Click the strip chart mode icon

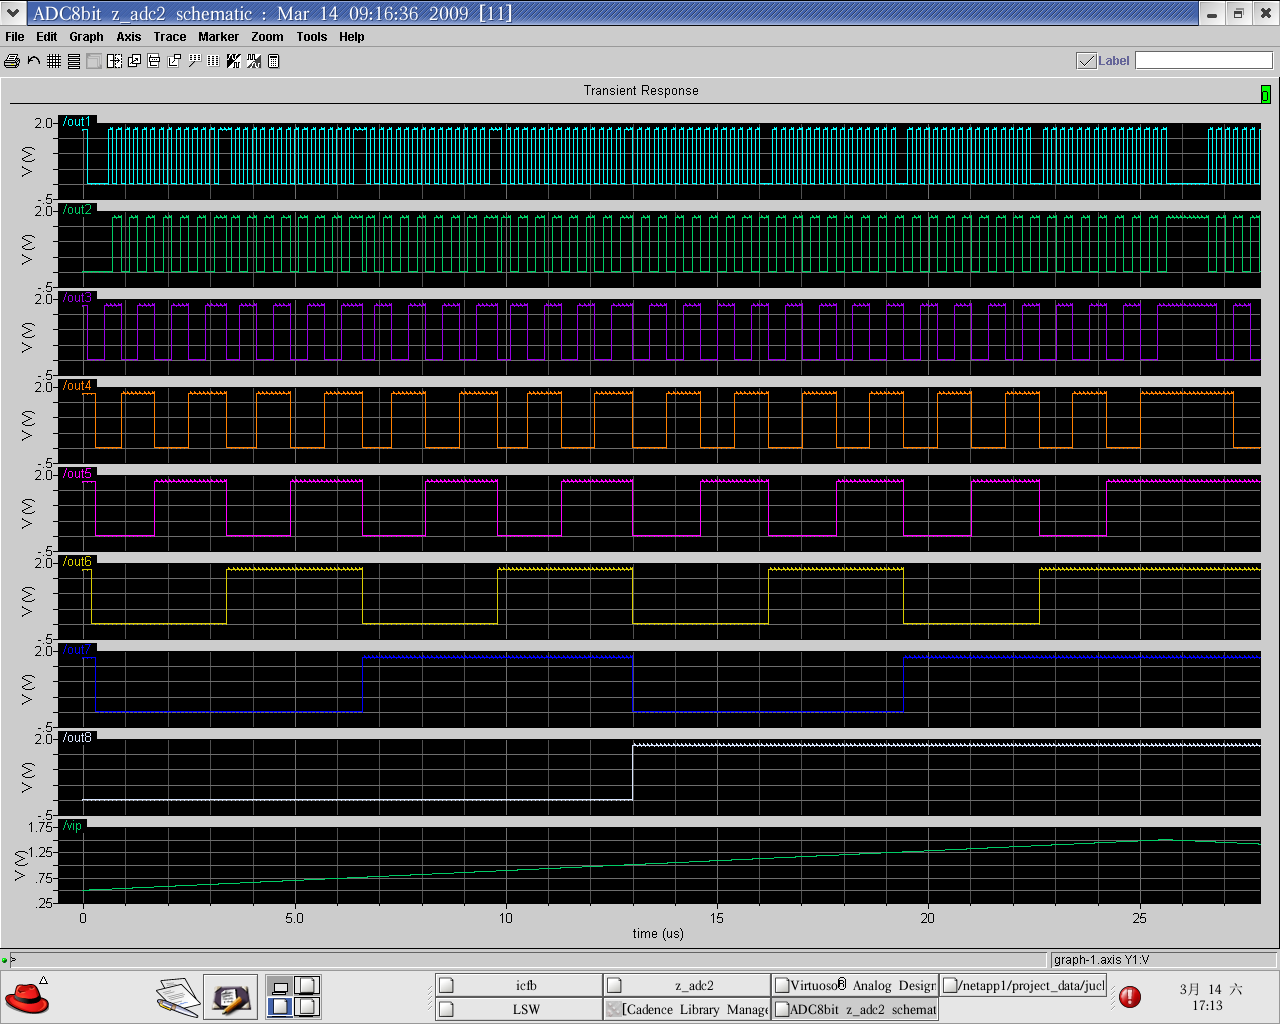74,61
